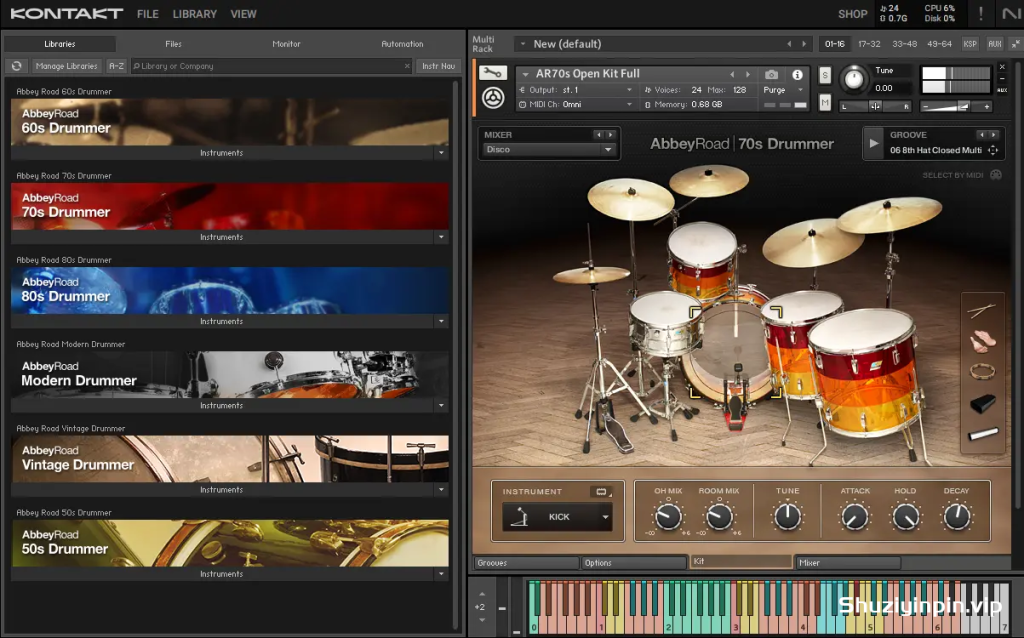1024x638 pixels.
Task: Play the groove preview
Action: 874,143
